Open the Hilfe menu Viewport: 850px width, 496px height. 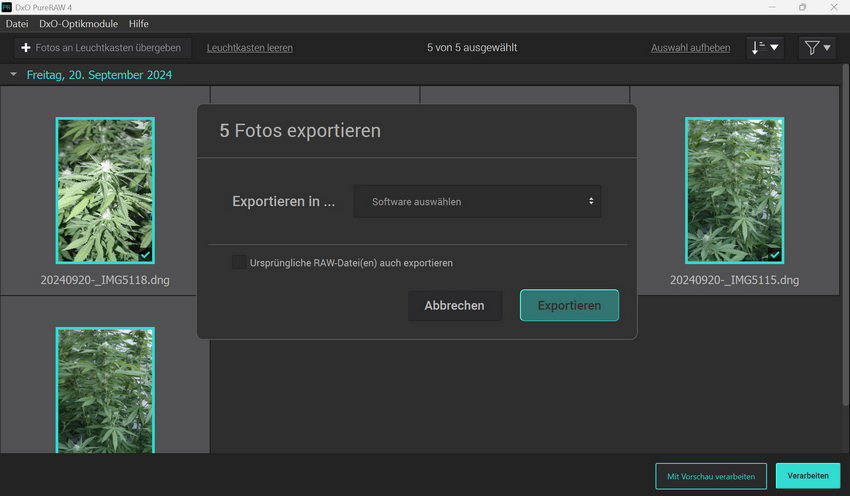pyautogui.click(x=139, y=23)
